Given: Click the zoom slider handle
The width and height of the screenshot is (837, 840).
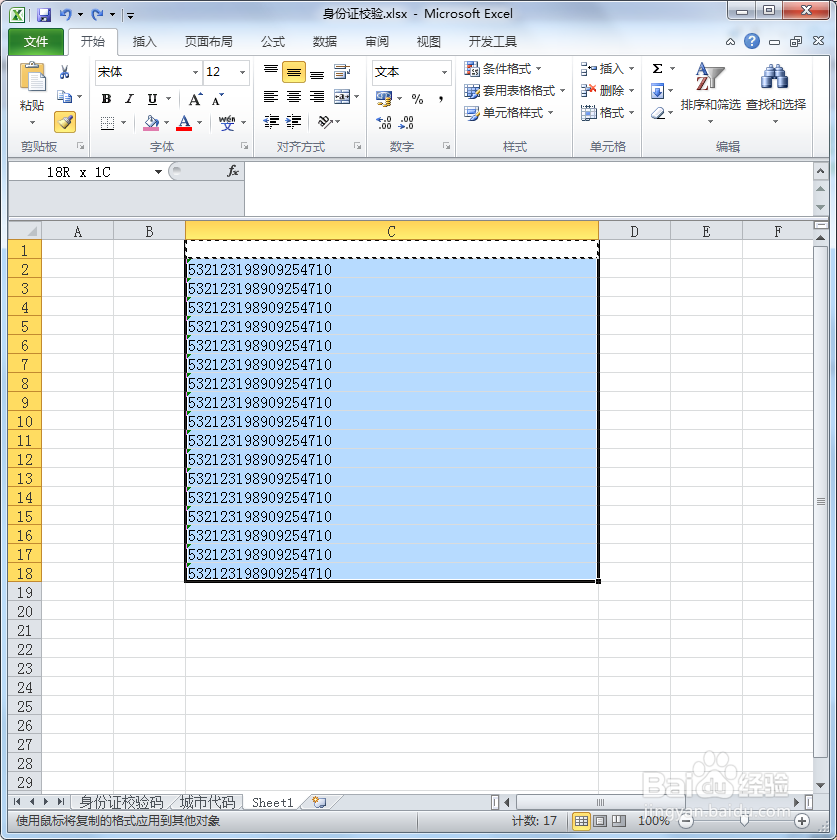Looking at the screenshot, I should [x=744, y=821].
